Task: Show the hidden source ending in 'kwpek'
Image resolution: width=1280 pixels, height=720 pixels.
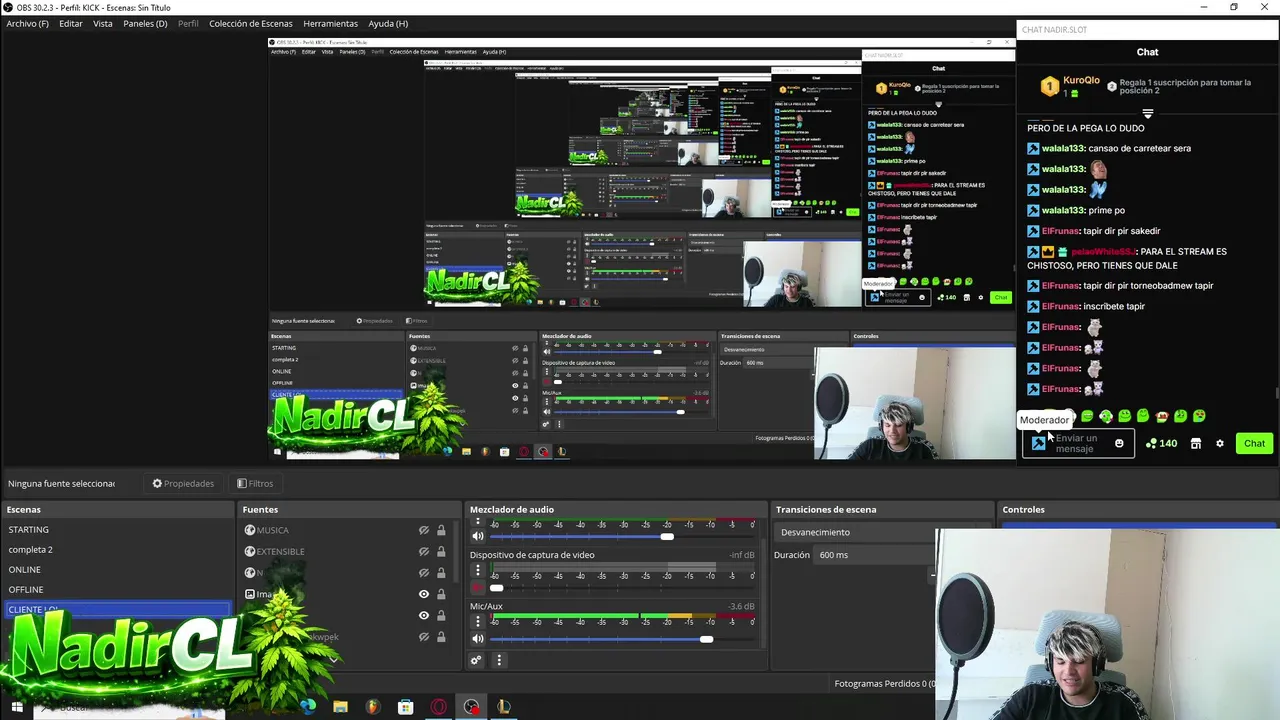Action: click(x=424, y=637)
